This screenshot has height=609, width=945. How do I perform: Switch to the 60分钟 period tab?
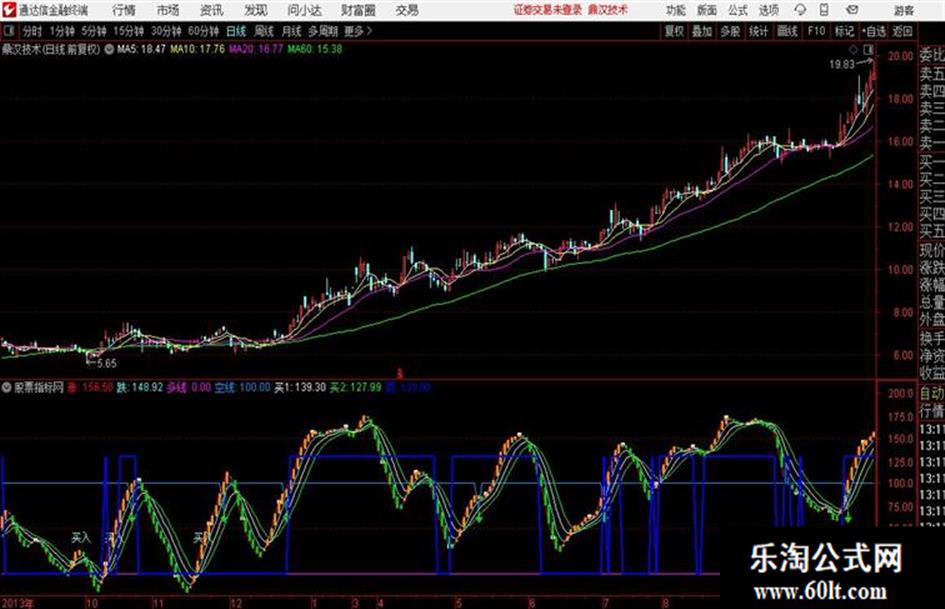tap(204, 31)
